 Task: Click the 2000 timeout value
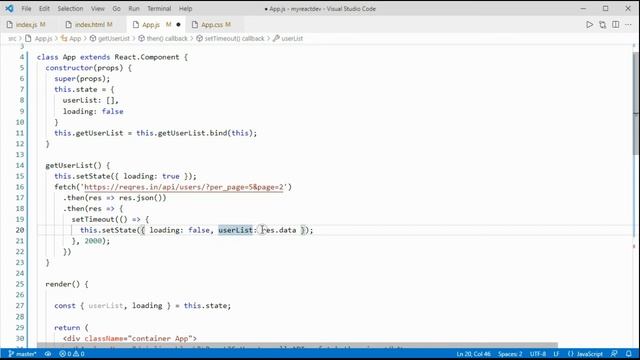tap(93, 241)
